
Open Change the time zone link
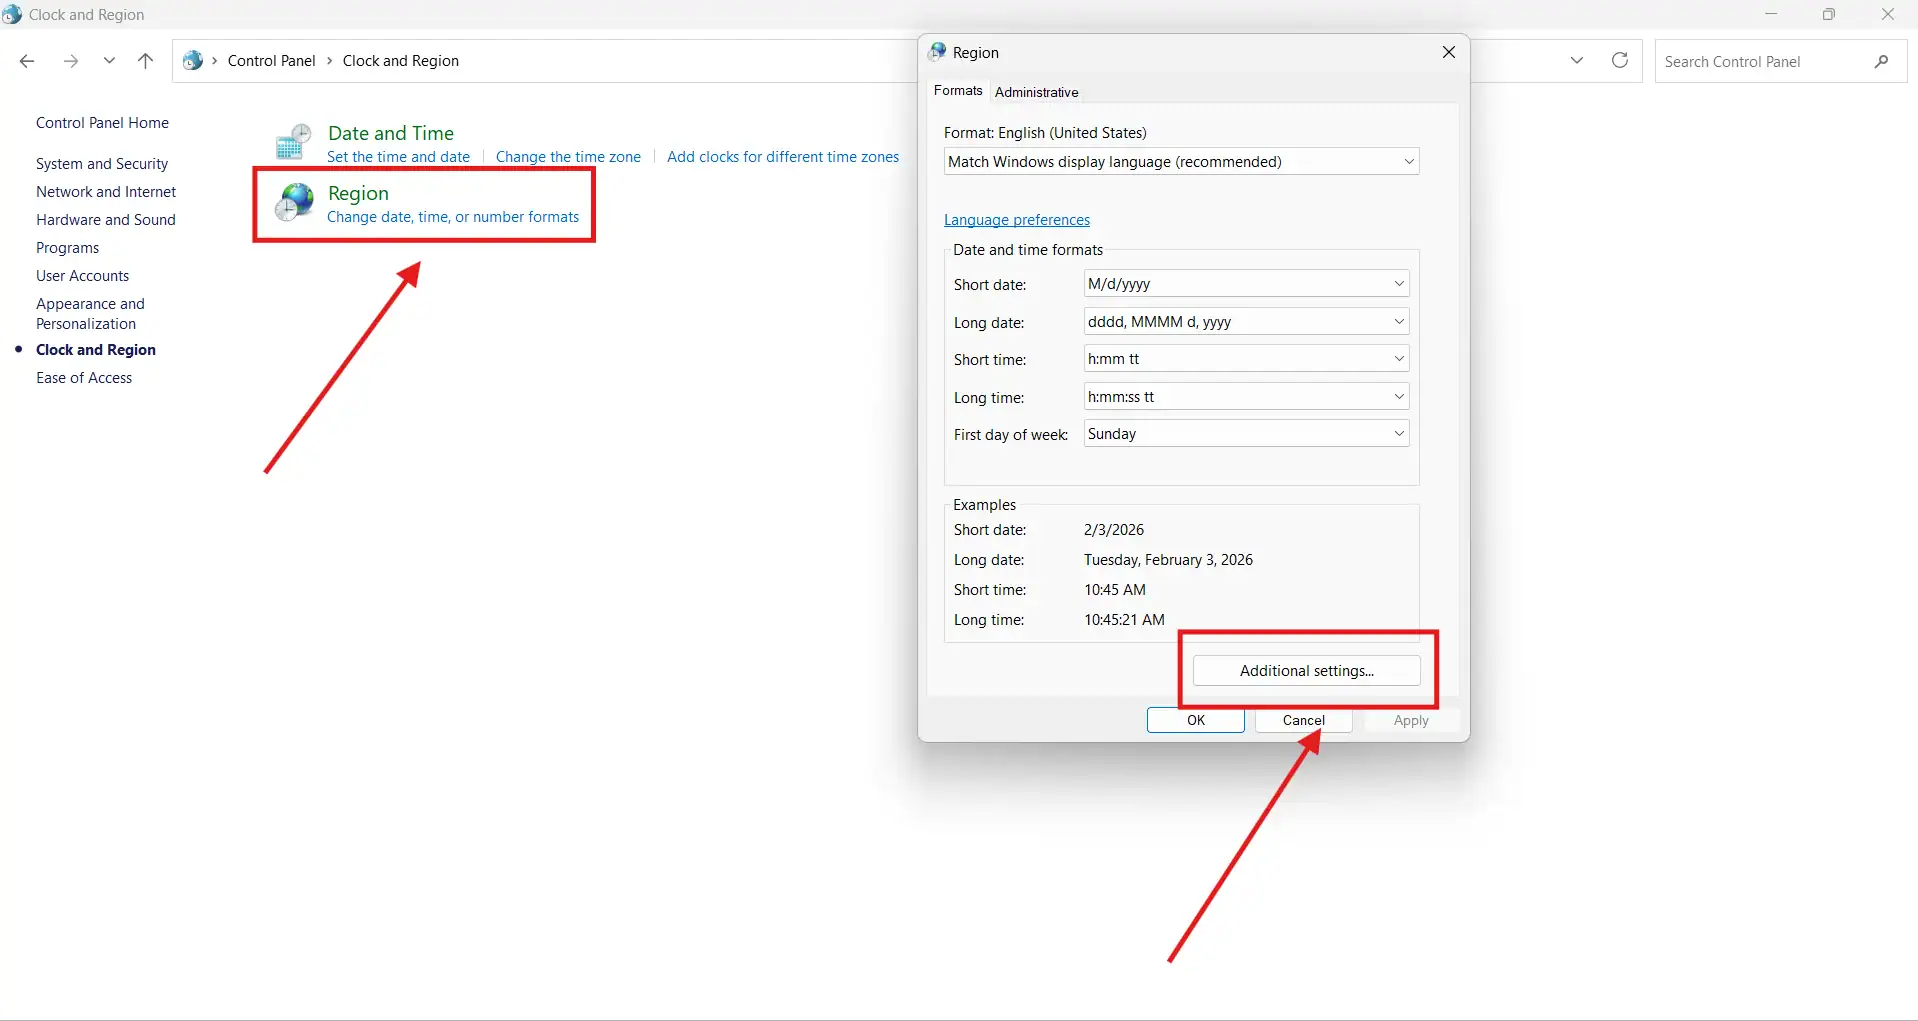point(568,157)
